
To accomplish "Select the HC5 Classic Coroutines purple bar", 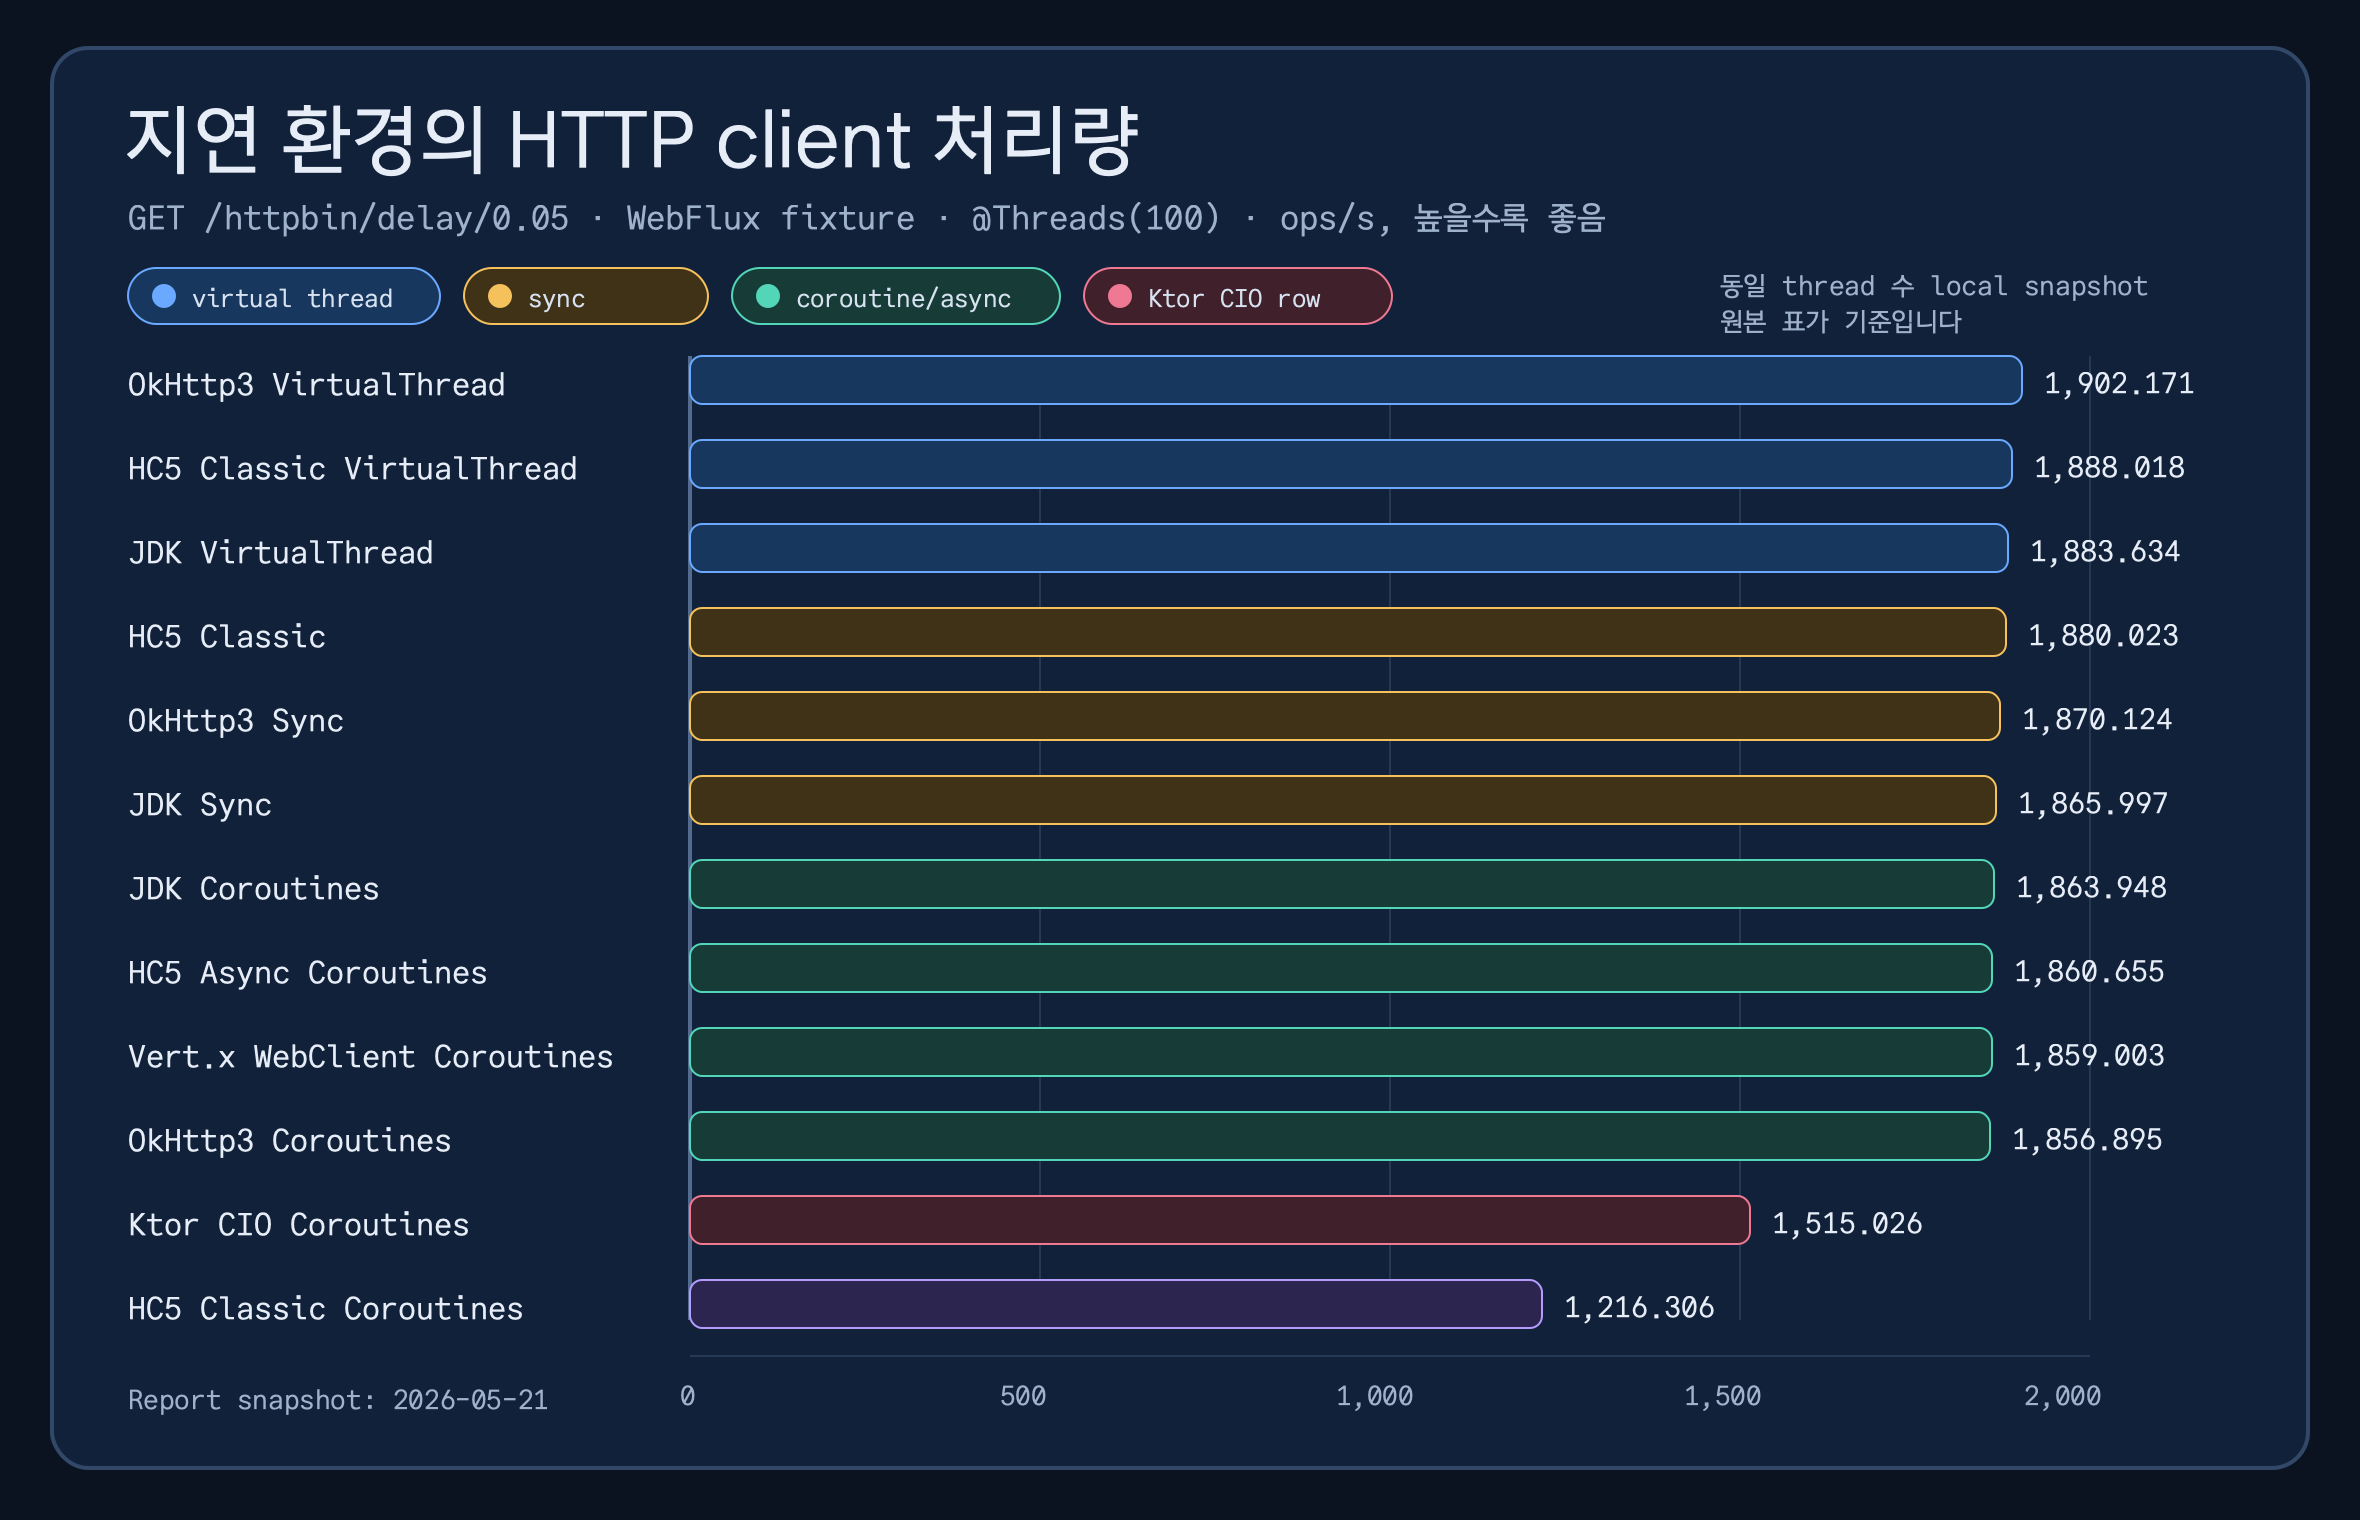I will (1116, 1305).
